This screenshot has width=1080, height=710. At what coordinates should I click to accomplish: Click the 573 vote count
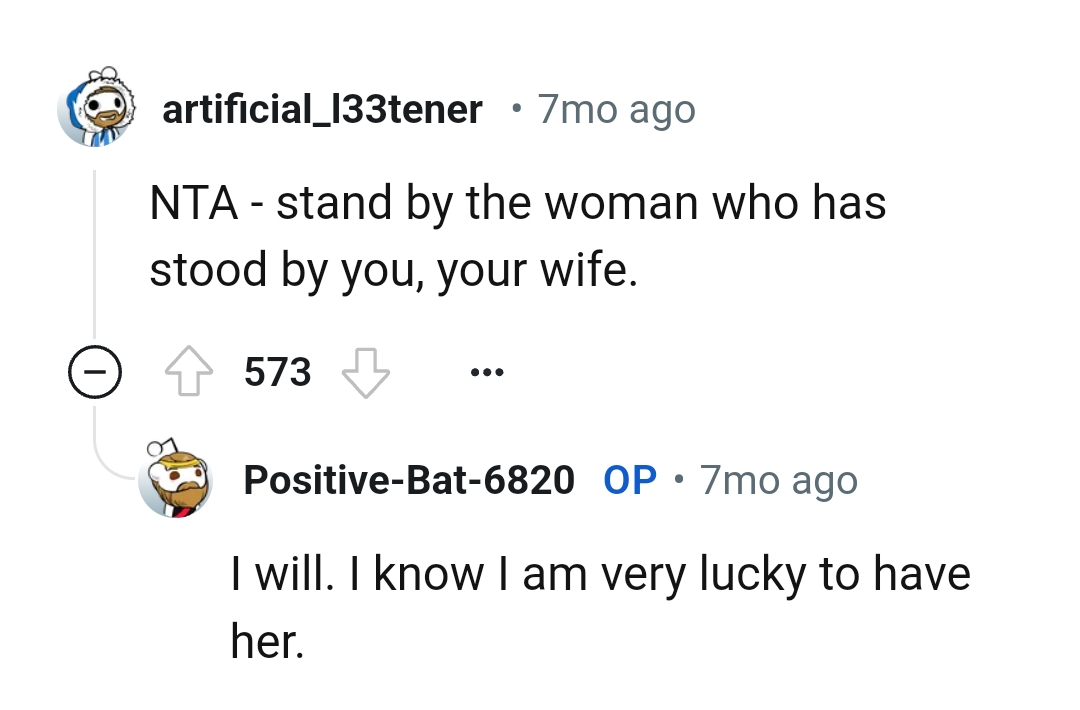click(x=276, y=371)
